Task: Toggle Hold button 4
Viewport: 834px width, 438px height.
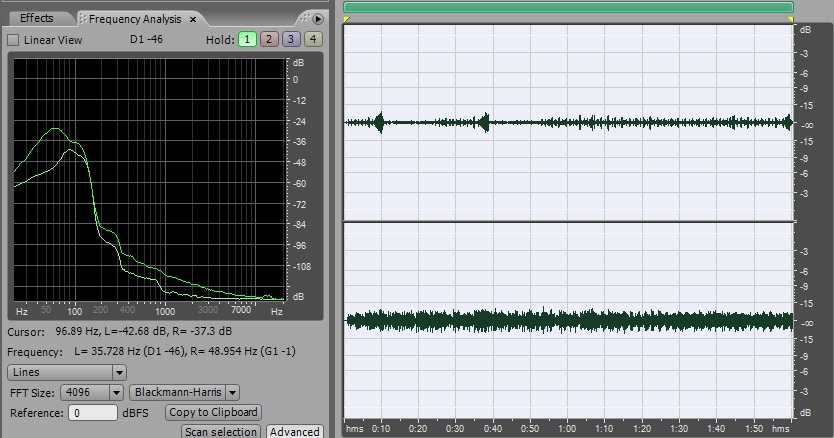Action: tap(313, 39)
